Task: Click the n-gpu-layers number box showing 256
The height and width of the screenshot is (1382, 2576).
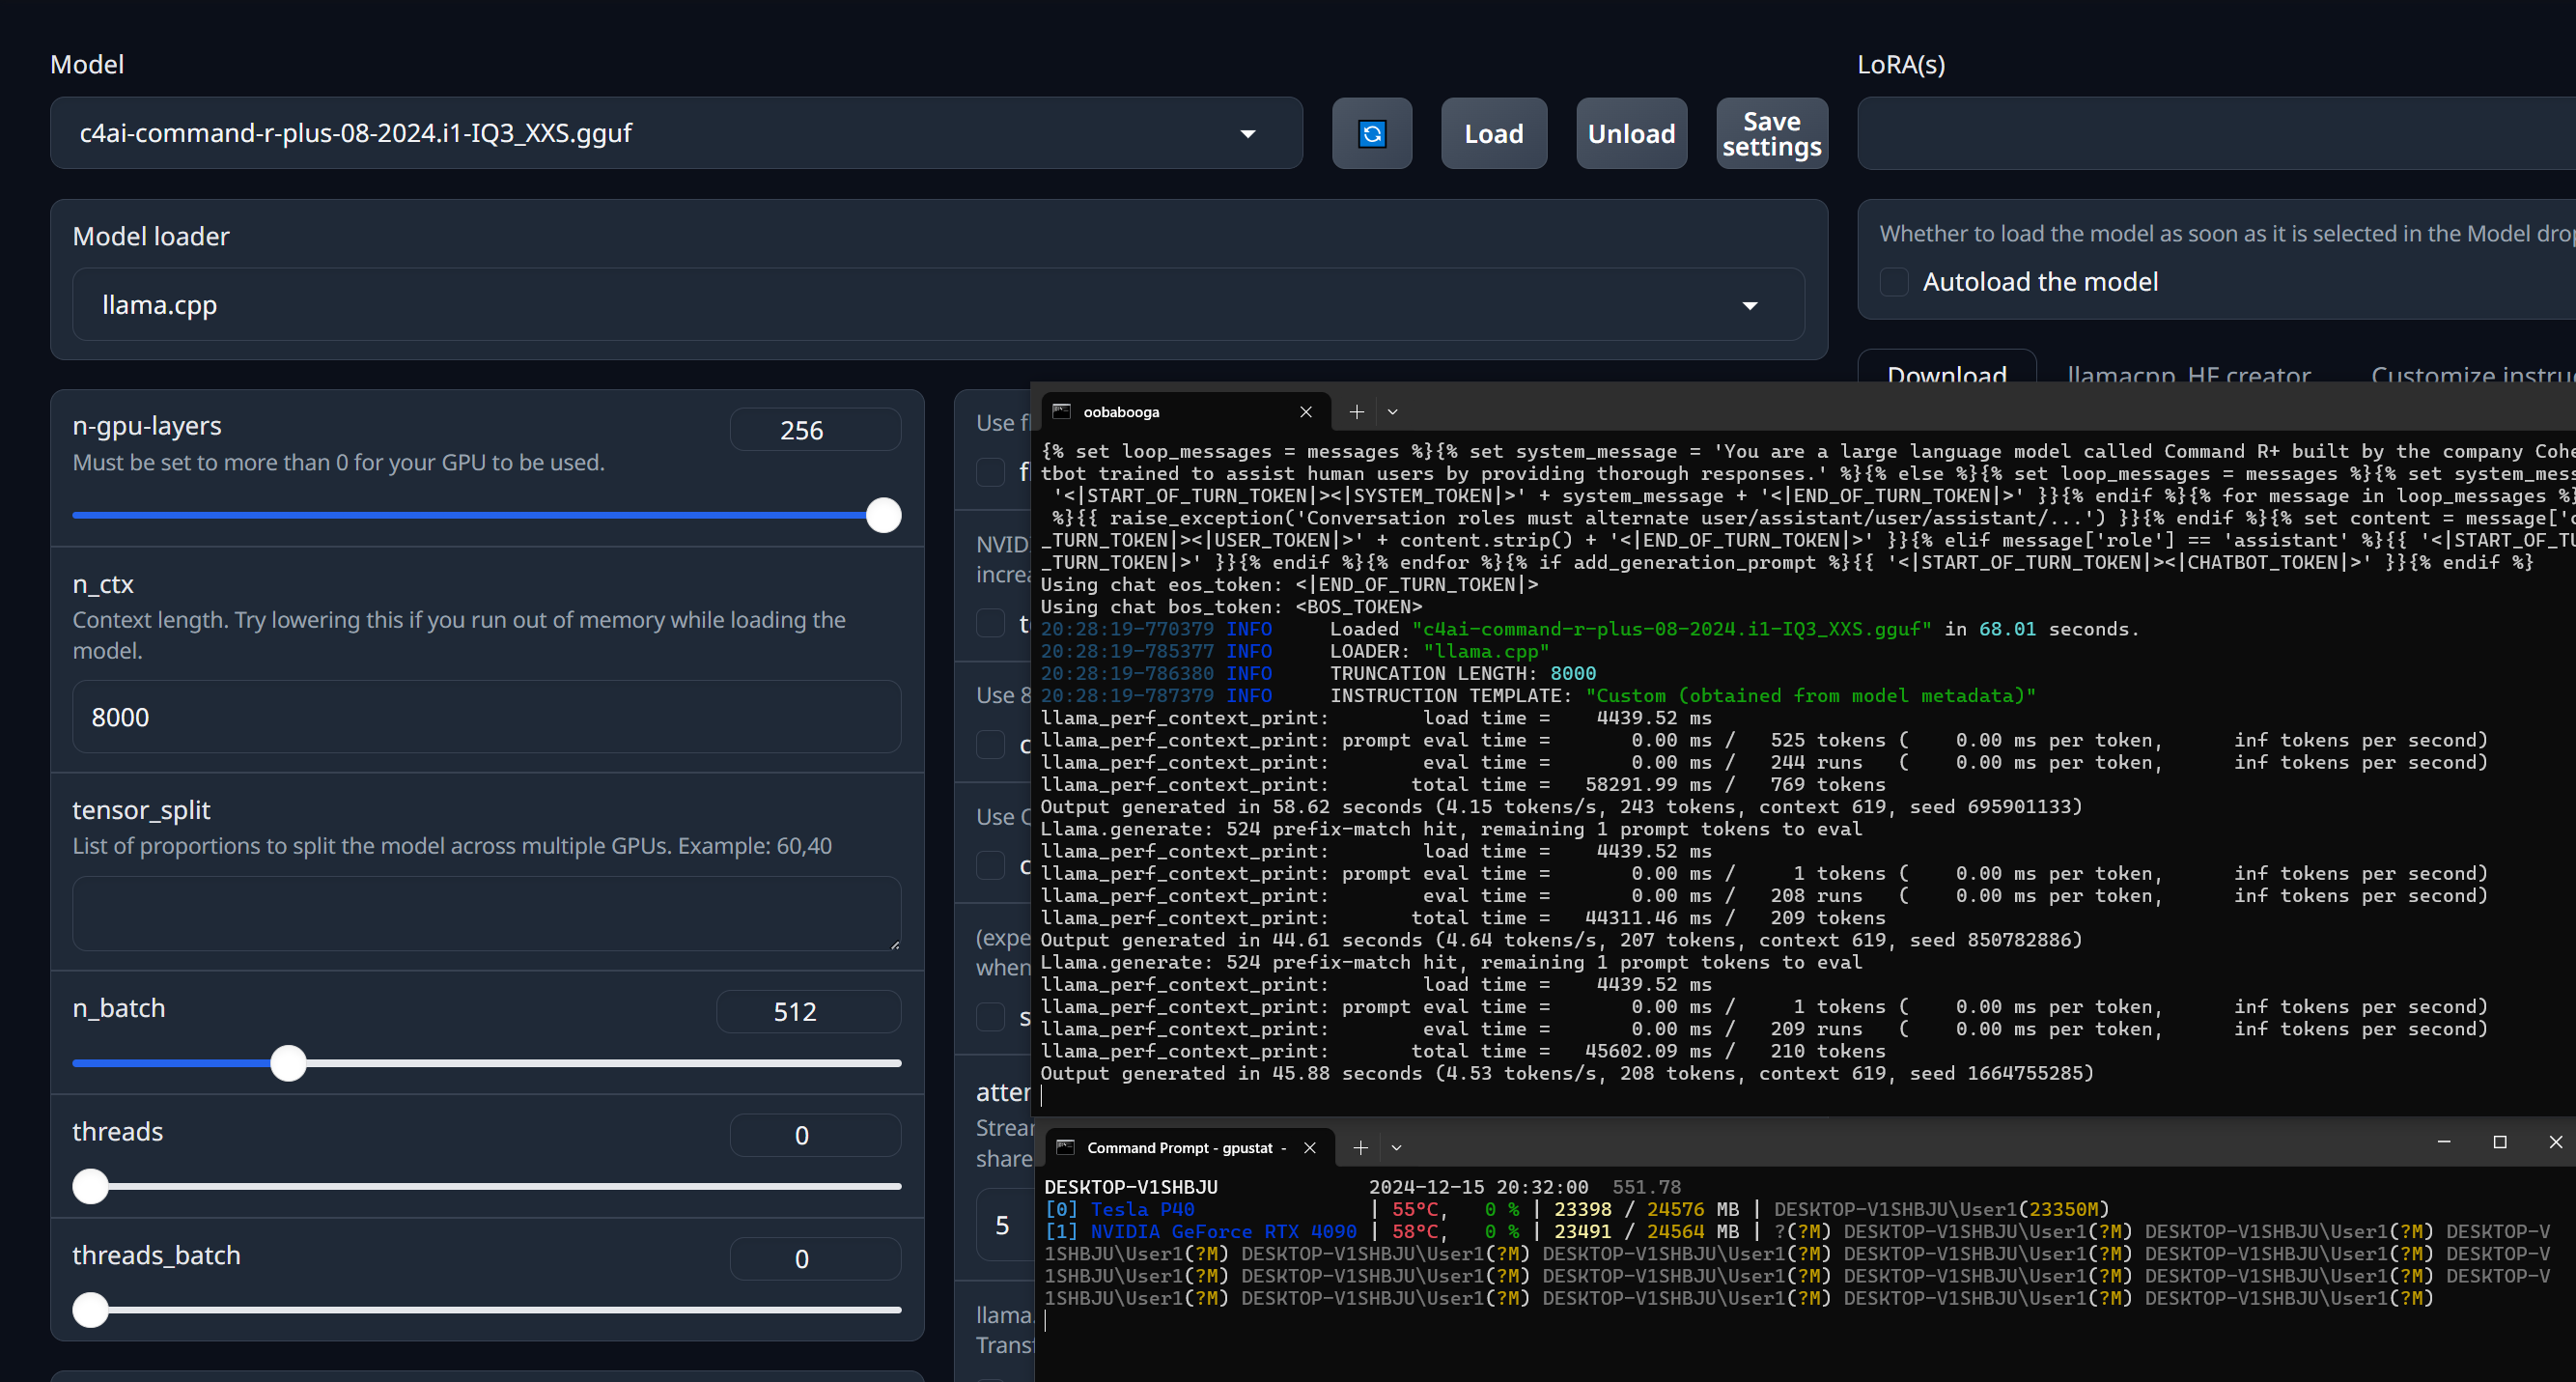Action: coord(815,430)
